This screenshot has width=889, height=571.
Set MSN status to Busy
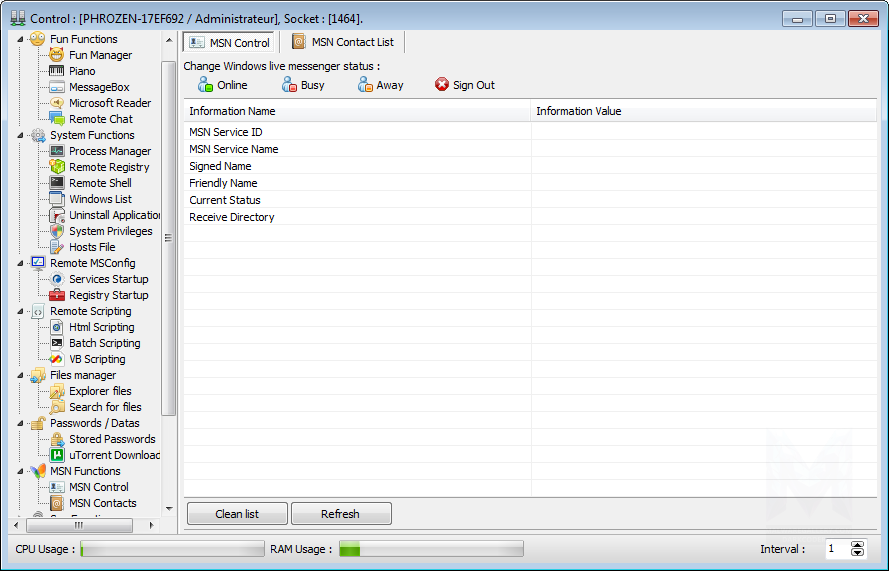point(303,85)
